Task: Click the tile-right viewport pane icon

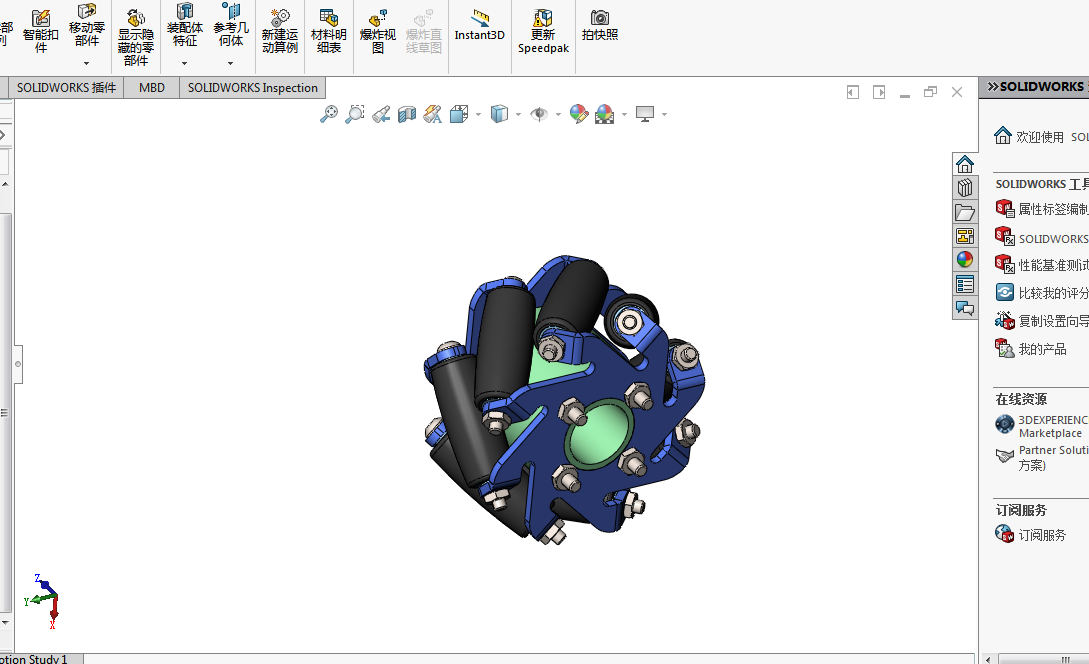Action: (x=879, y=92)
